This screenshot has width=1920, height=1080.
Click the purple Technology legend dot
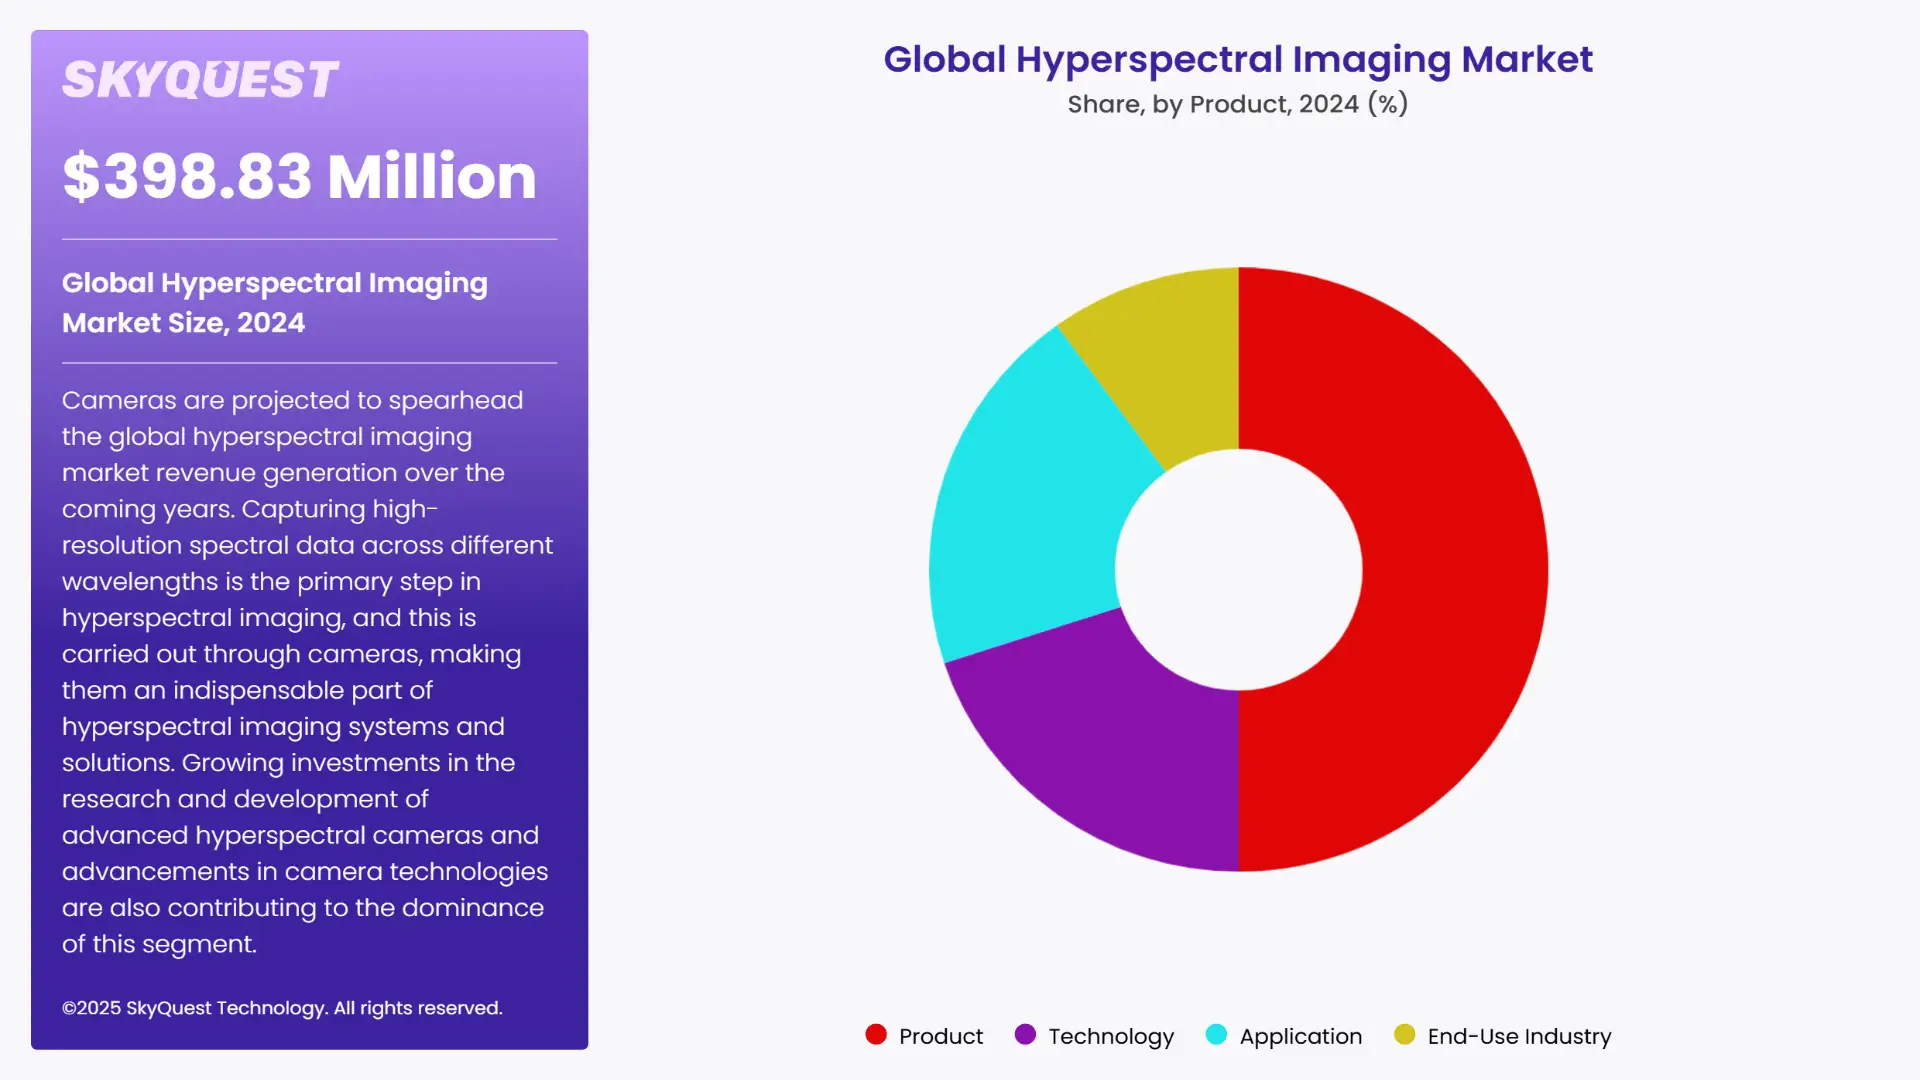(1024, 1036)
